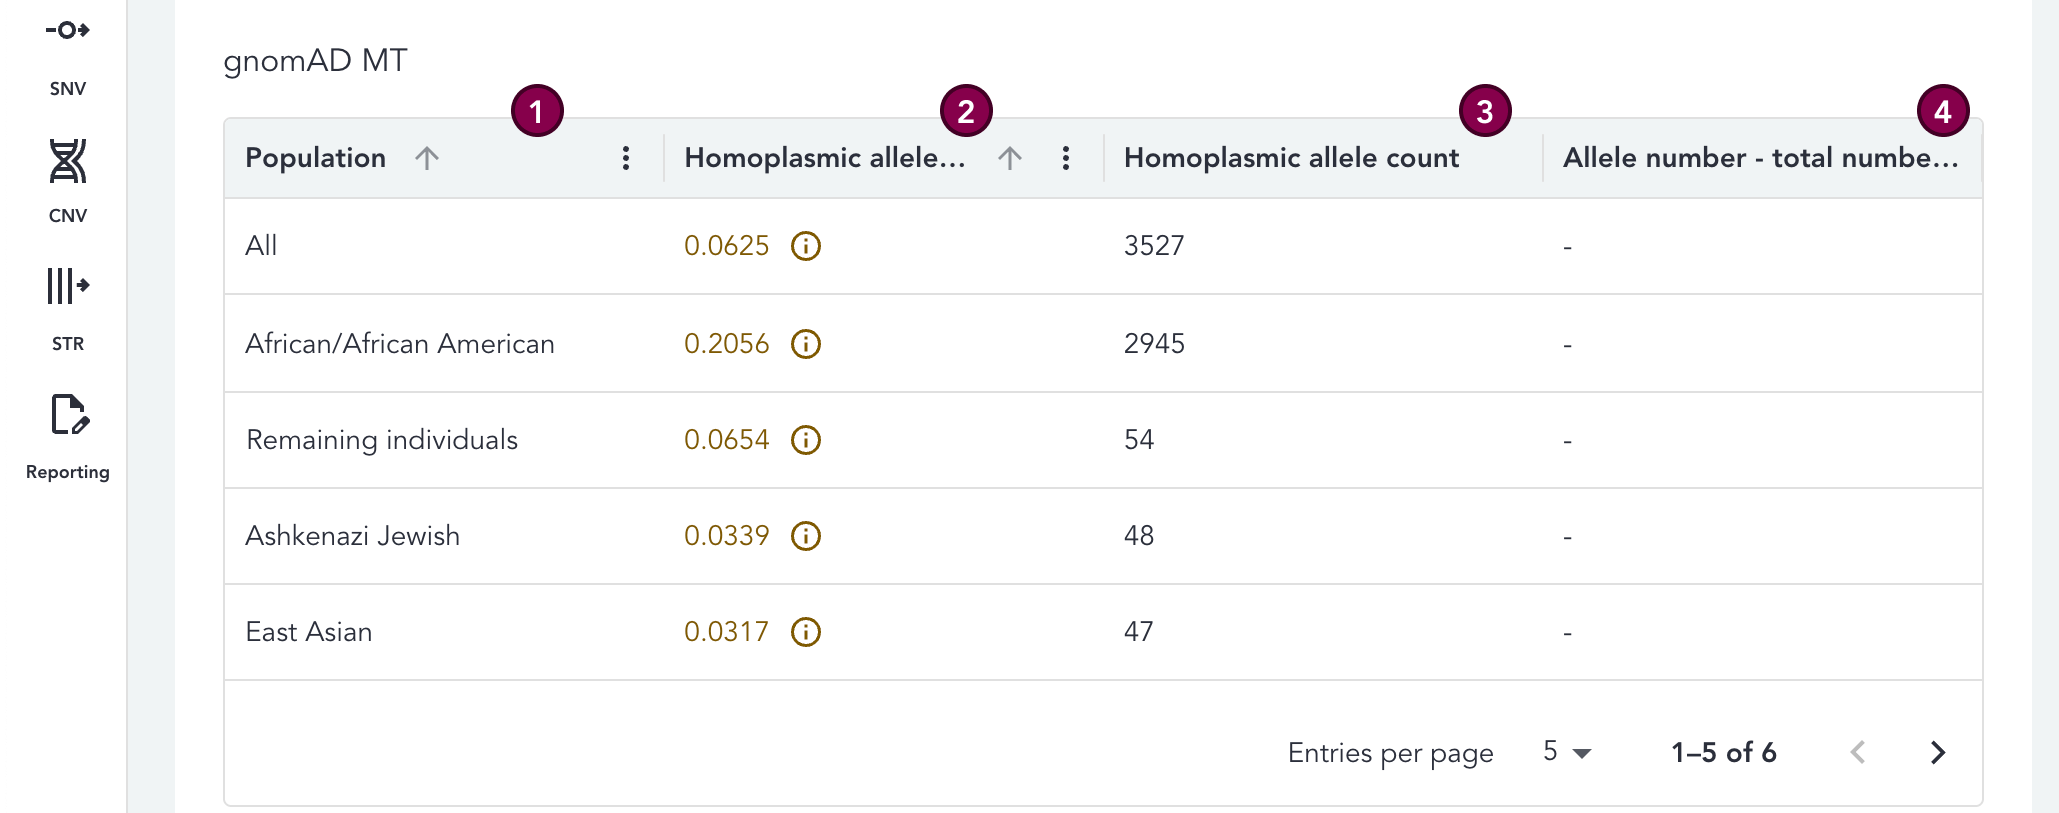
Task: Open Population column options menu
Action: point(626,158)
